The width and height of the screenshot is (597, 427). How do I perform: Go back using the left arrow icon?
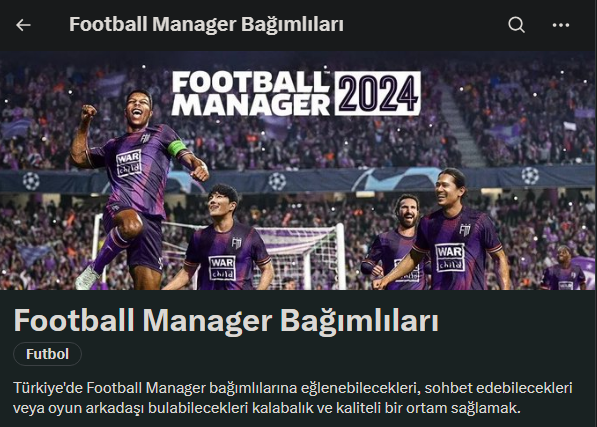(x=23, y=25)
